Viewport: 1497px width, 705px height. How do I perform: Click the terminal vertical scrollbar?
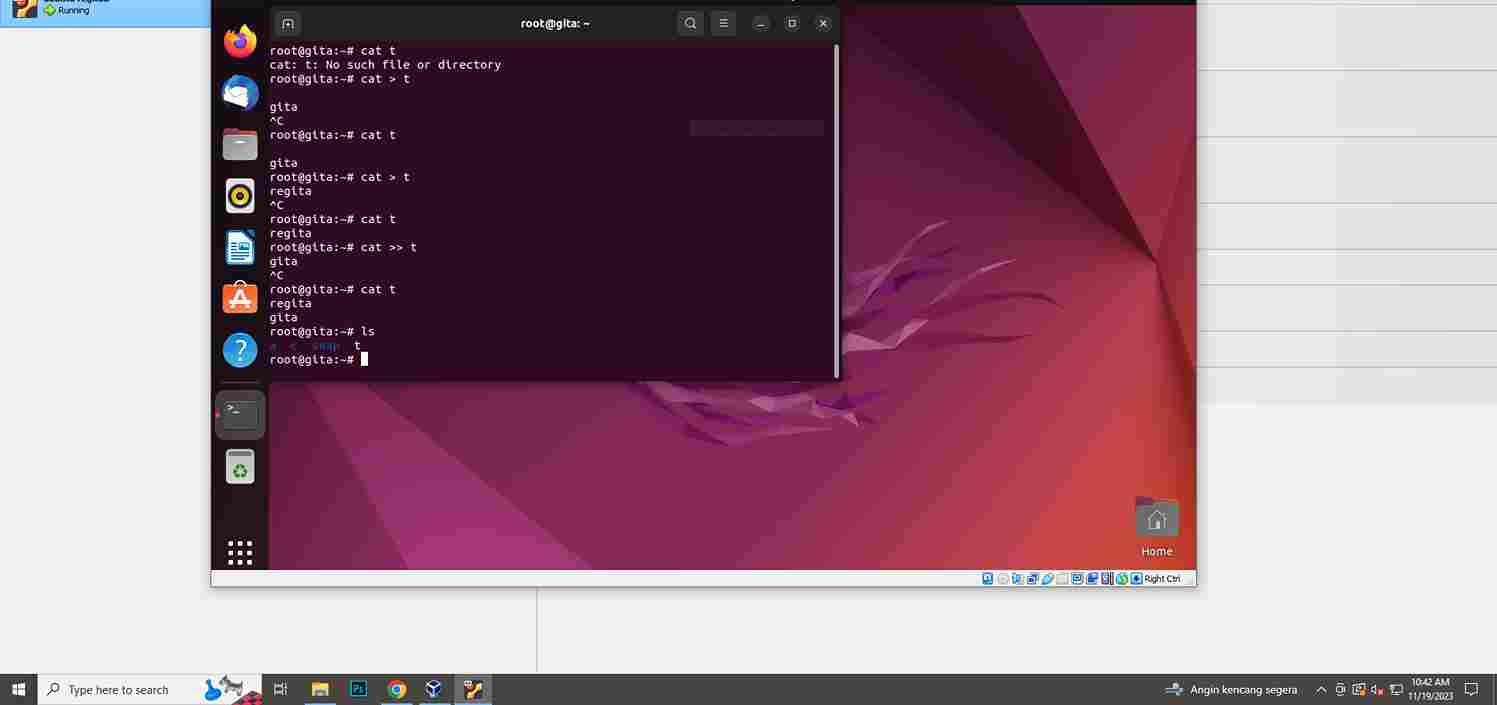(x=836, y=210)
